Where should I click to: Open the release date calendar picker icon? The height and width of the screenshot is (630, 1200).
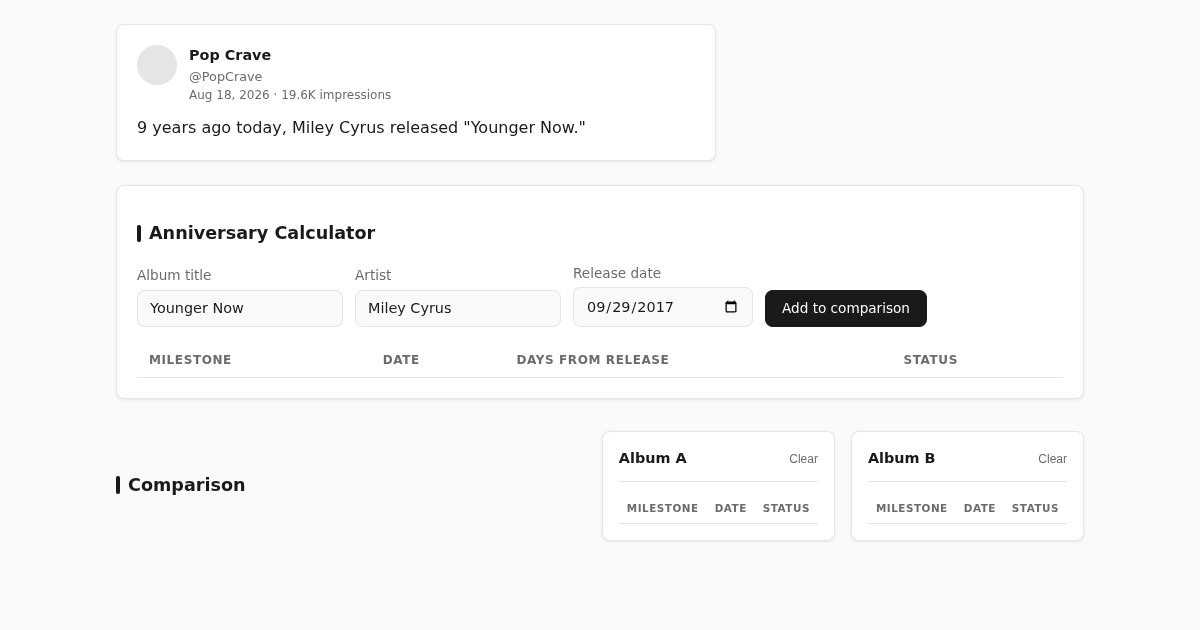731,307
